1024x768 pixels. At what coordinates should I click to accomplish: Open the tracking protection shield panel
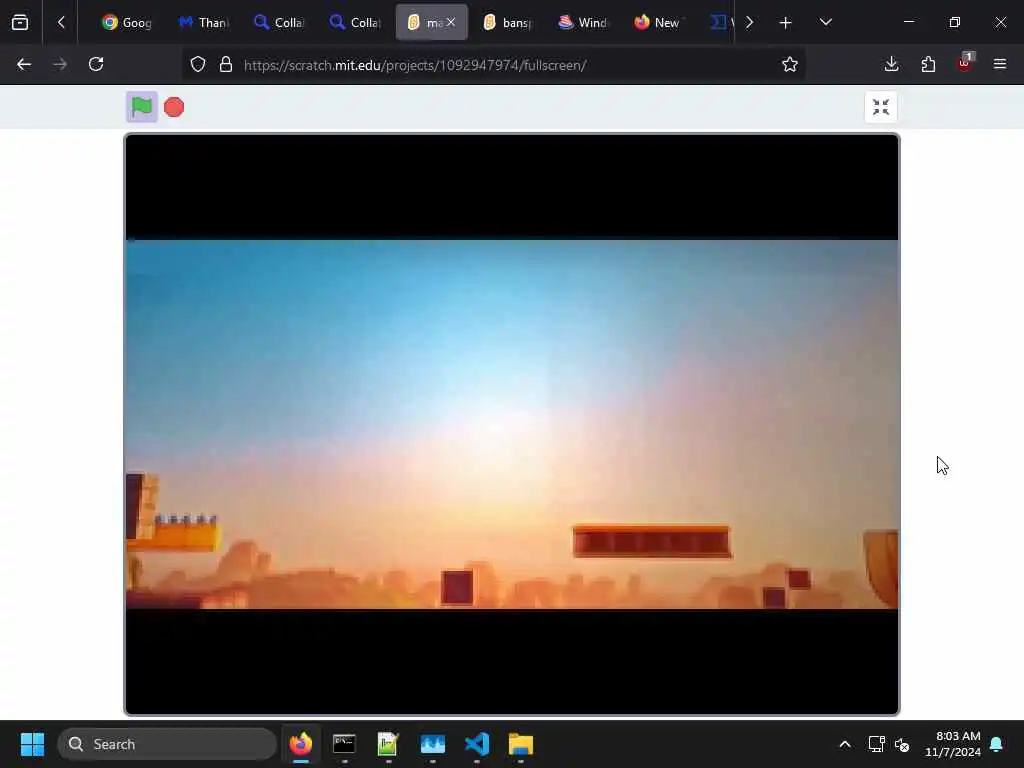pyautogui.click(x=198, y=65)
